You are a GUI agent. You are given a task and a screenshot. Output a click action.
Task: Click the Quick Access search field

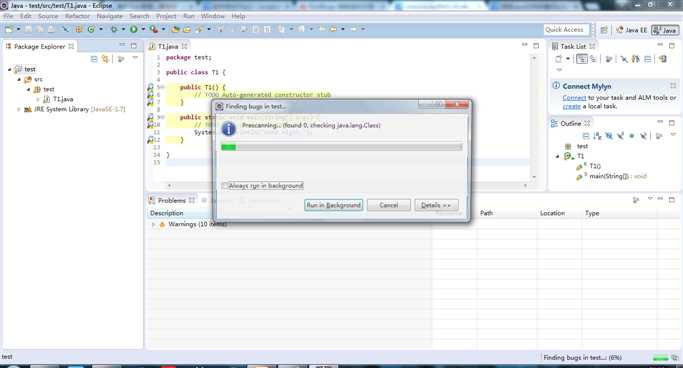coord(566,30)
